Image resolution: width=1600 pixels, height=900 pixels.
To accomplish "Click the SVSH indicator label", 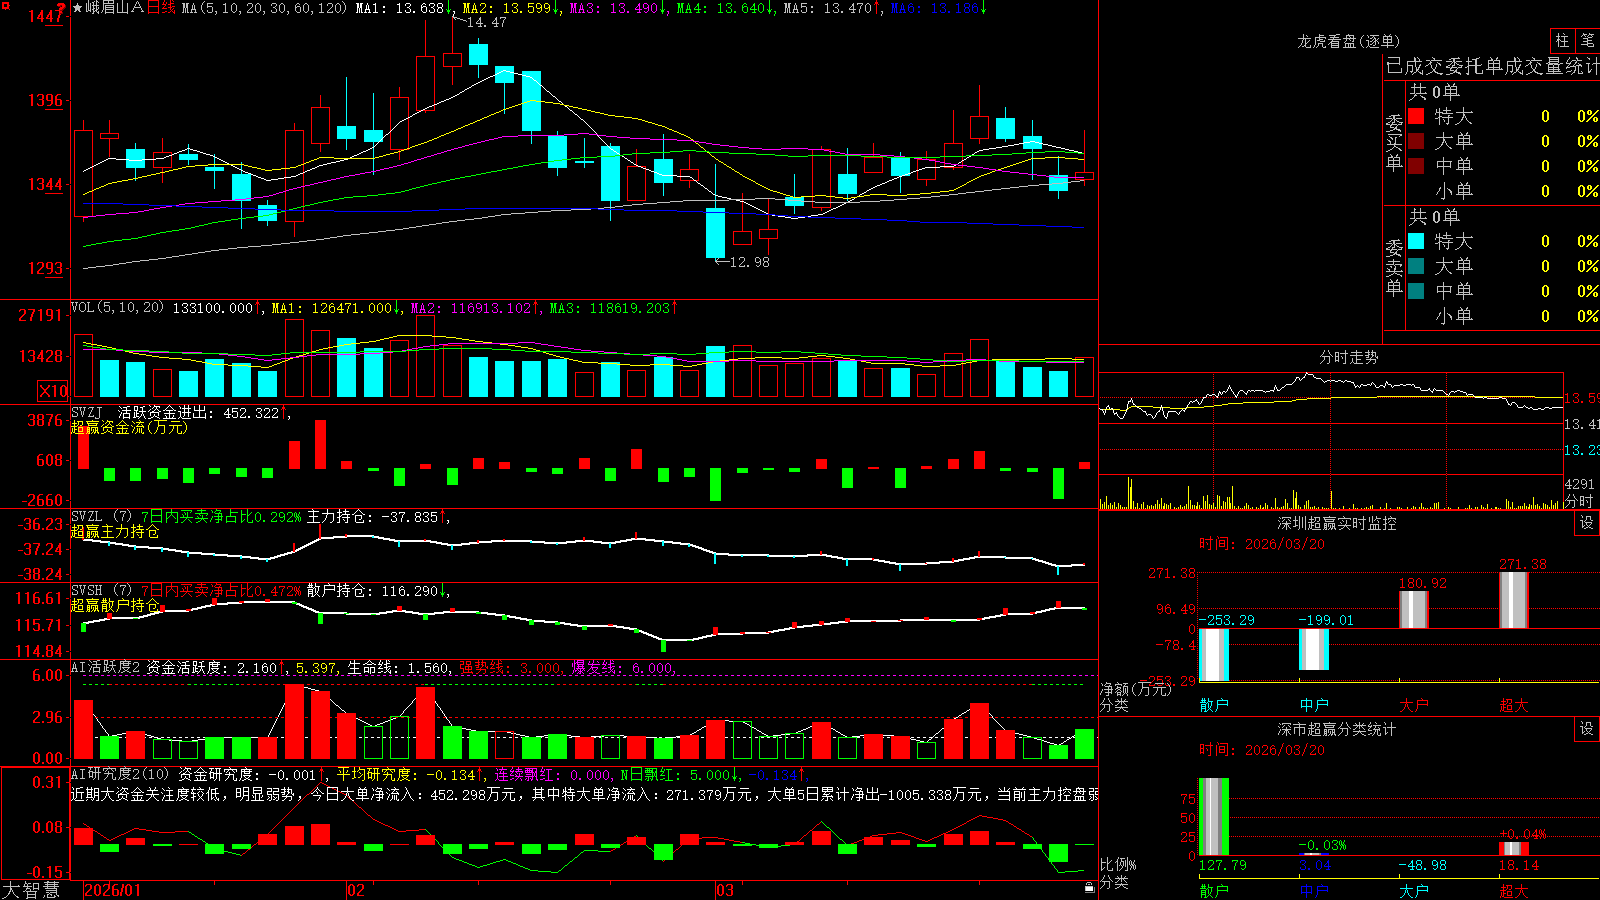I will [87, 591].
